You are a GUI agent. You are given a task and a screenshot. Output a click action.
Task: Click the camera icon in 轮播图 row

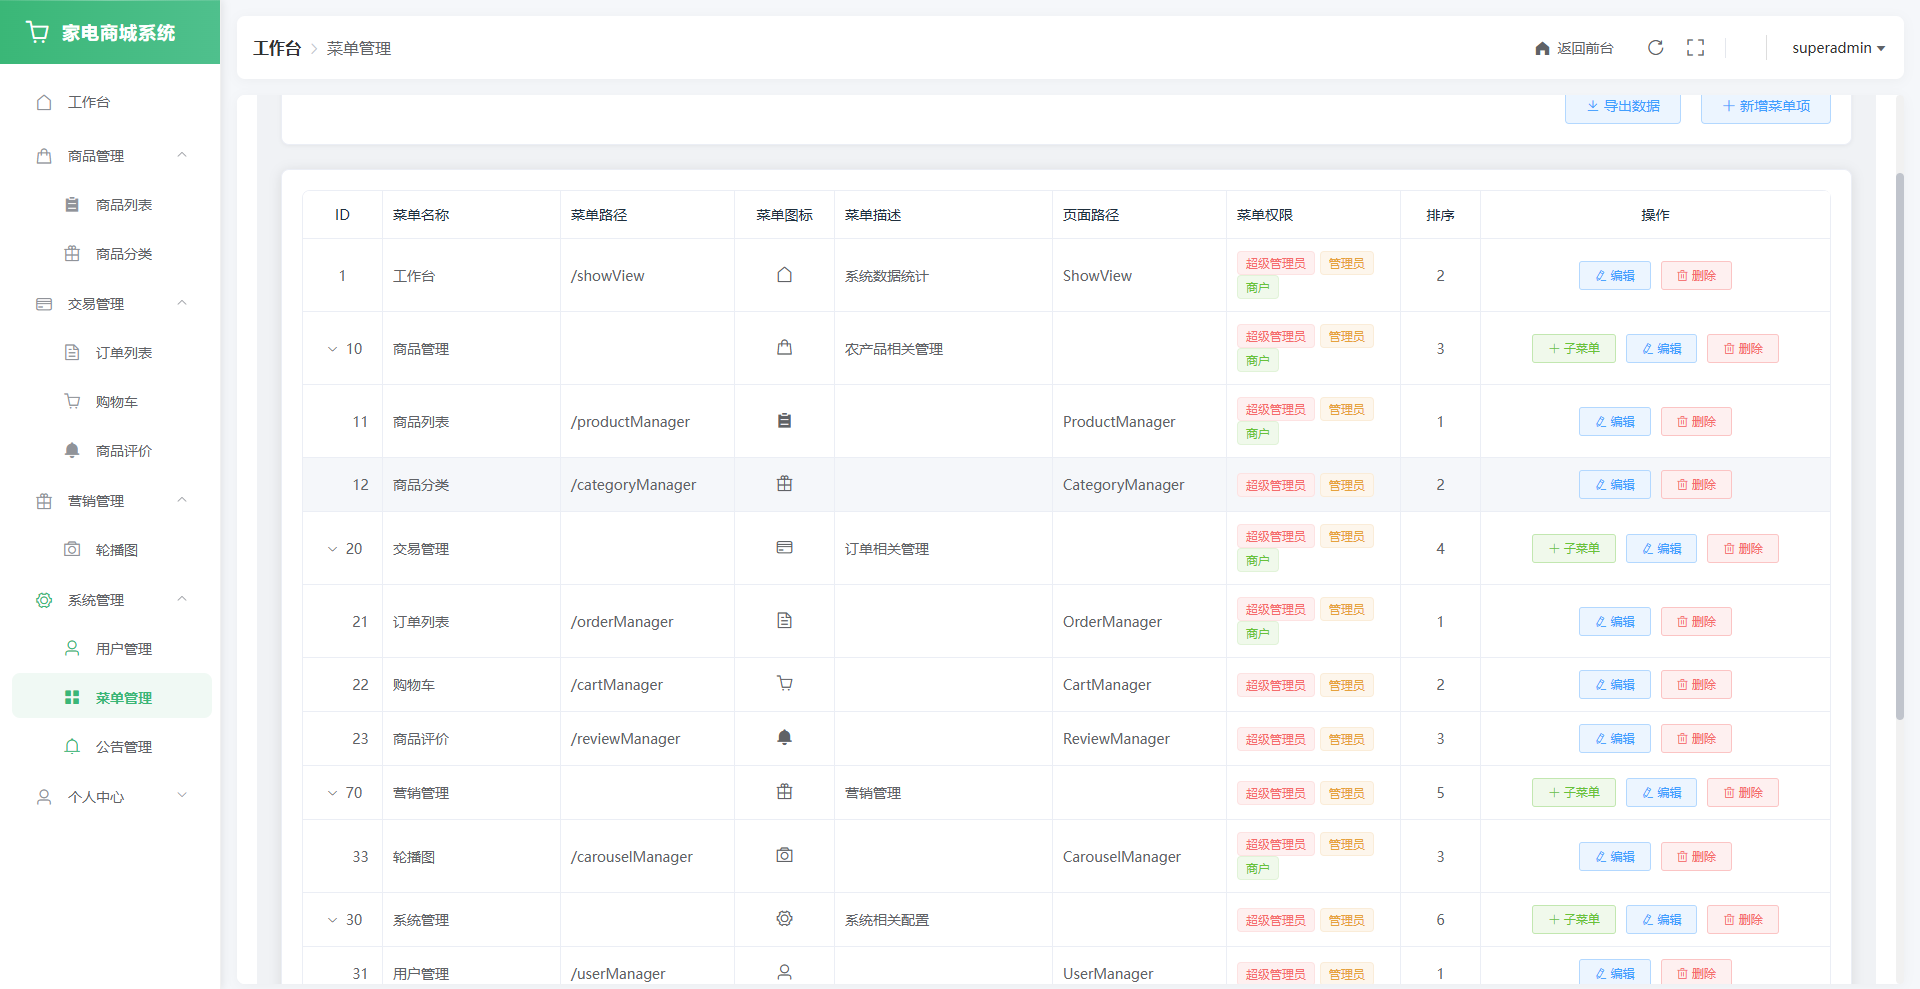coord(784,856)
